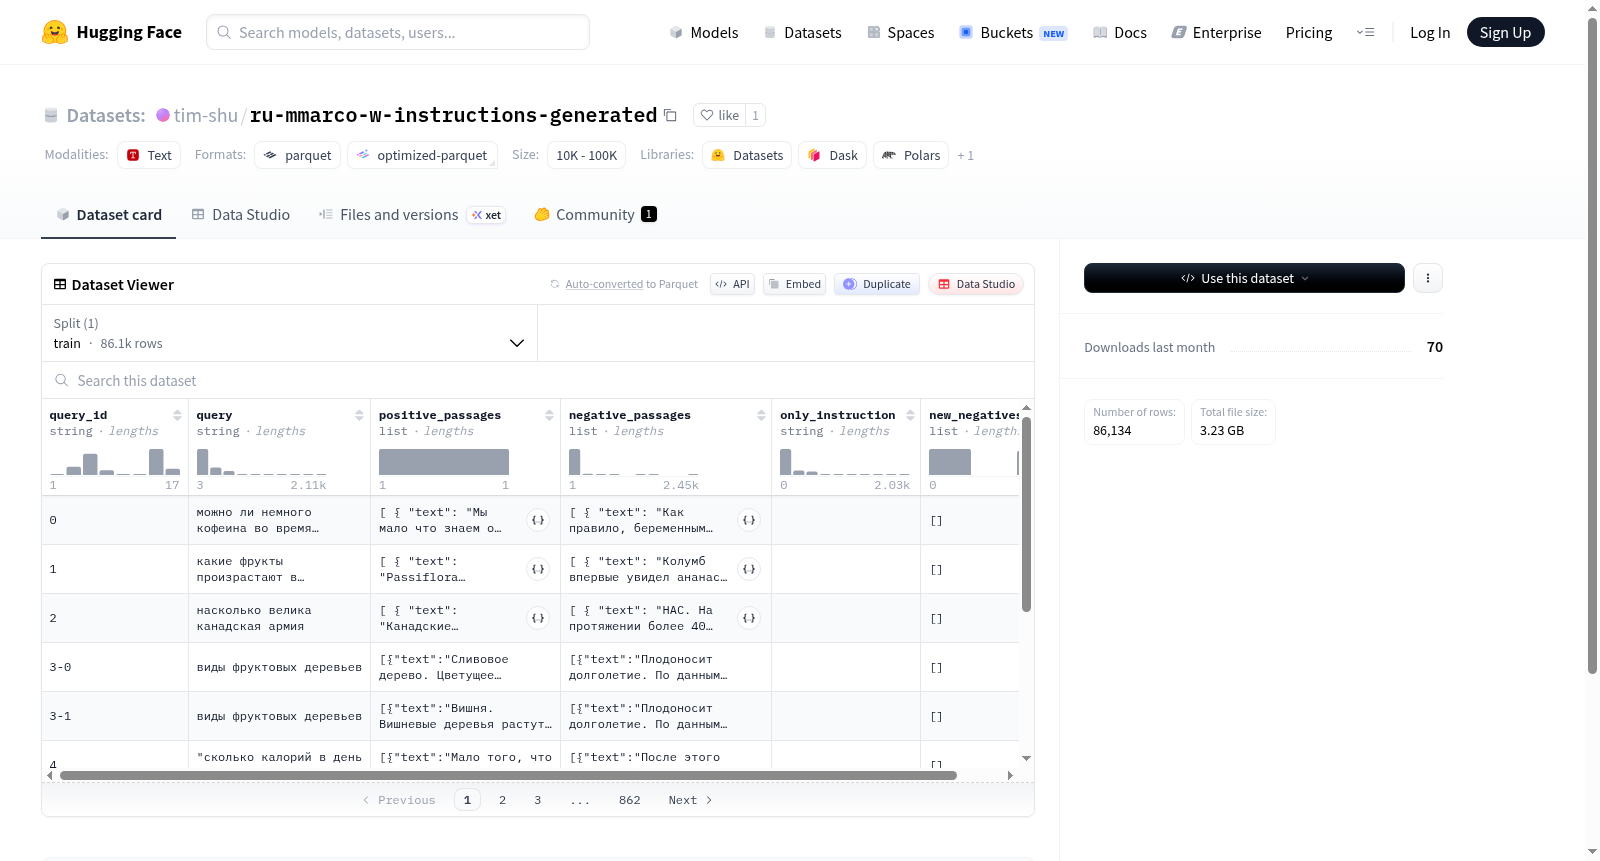Viewport: 1600px width, 861px height.
Task: Jump to page 862 of rows
Action: (630, 800)
